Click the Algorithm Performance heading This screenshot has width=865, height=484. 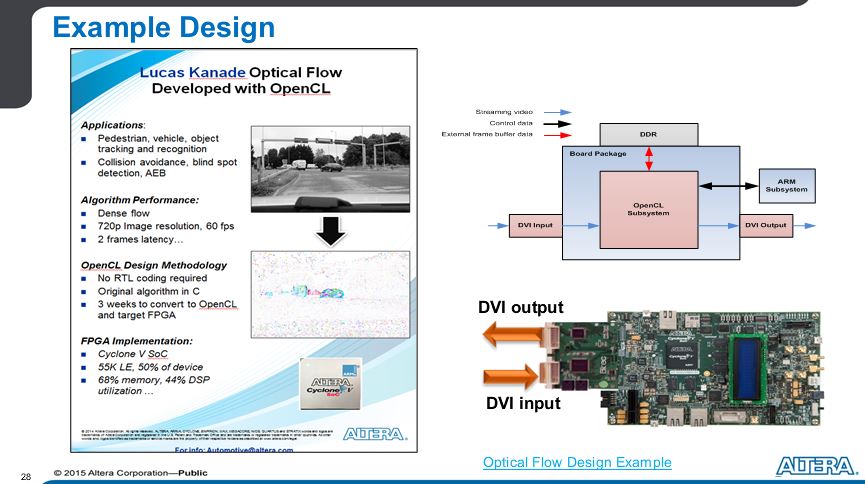coord(140,200)
